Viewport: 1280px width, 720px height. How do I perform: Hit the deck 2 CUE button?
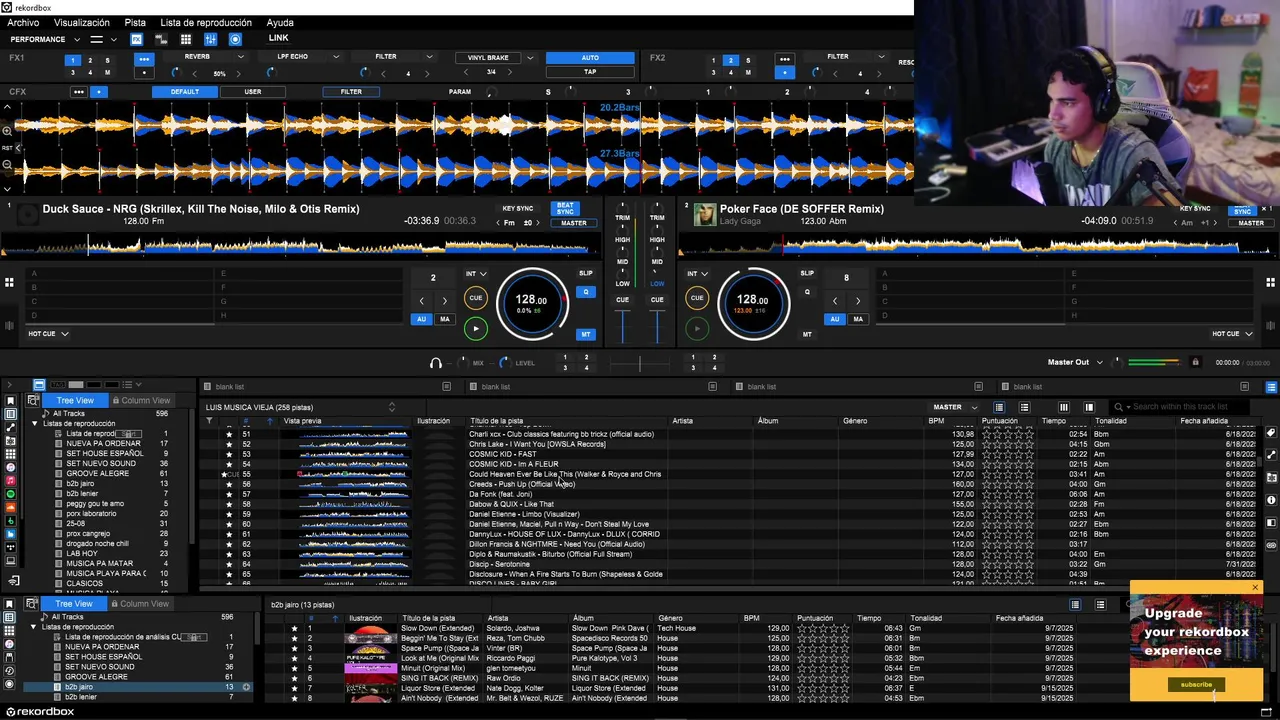point(697,298)
